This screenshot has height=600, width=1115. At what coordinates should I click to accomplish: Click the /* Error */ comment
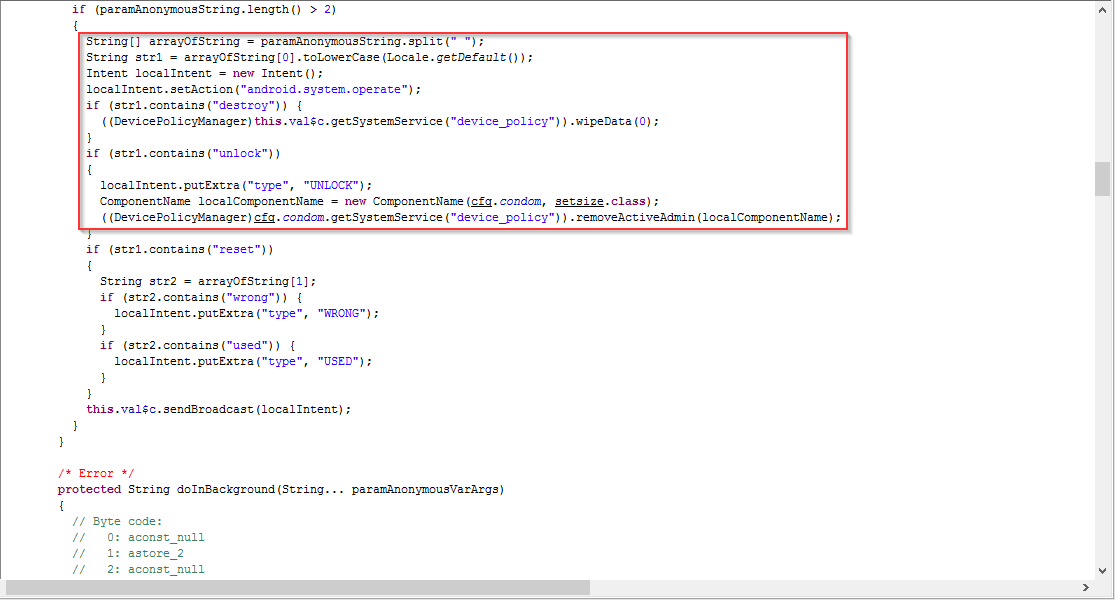click(x=96, y=473)
